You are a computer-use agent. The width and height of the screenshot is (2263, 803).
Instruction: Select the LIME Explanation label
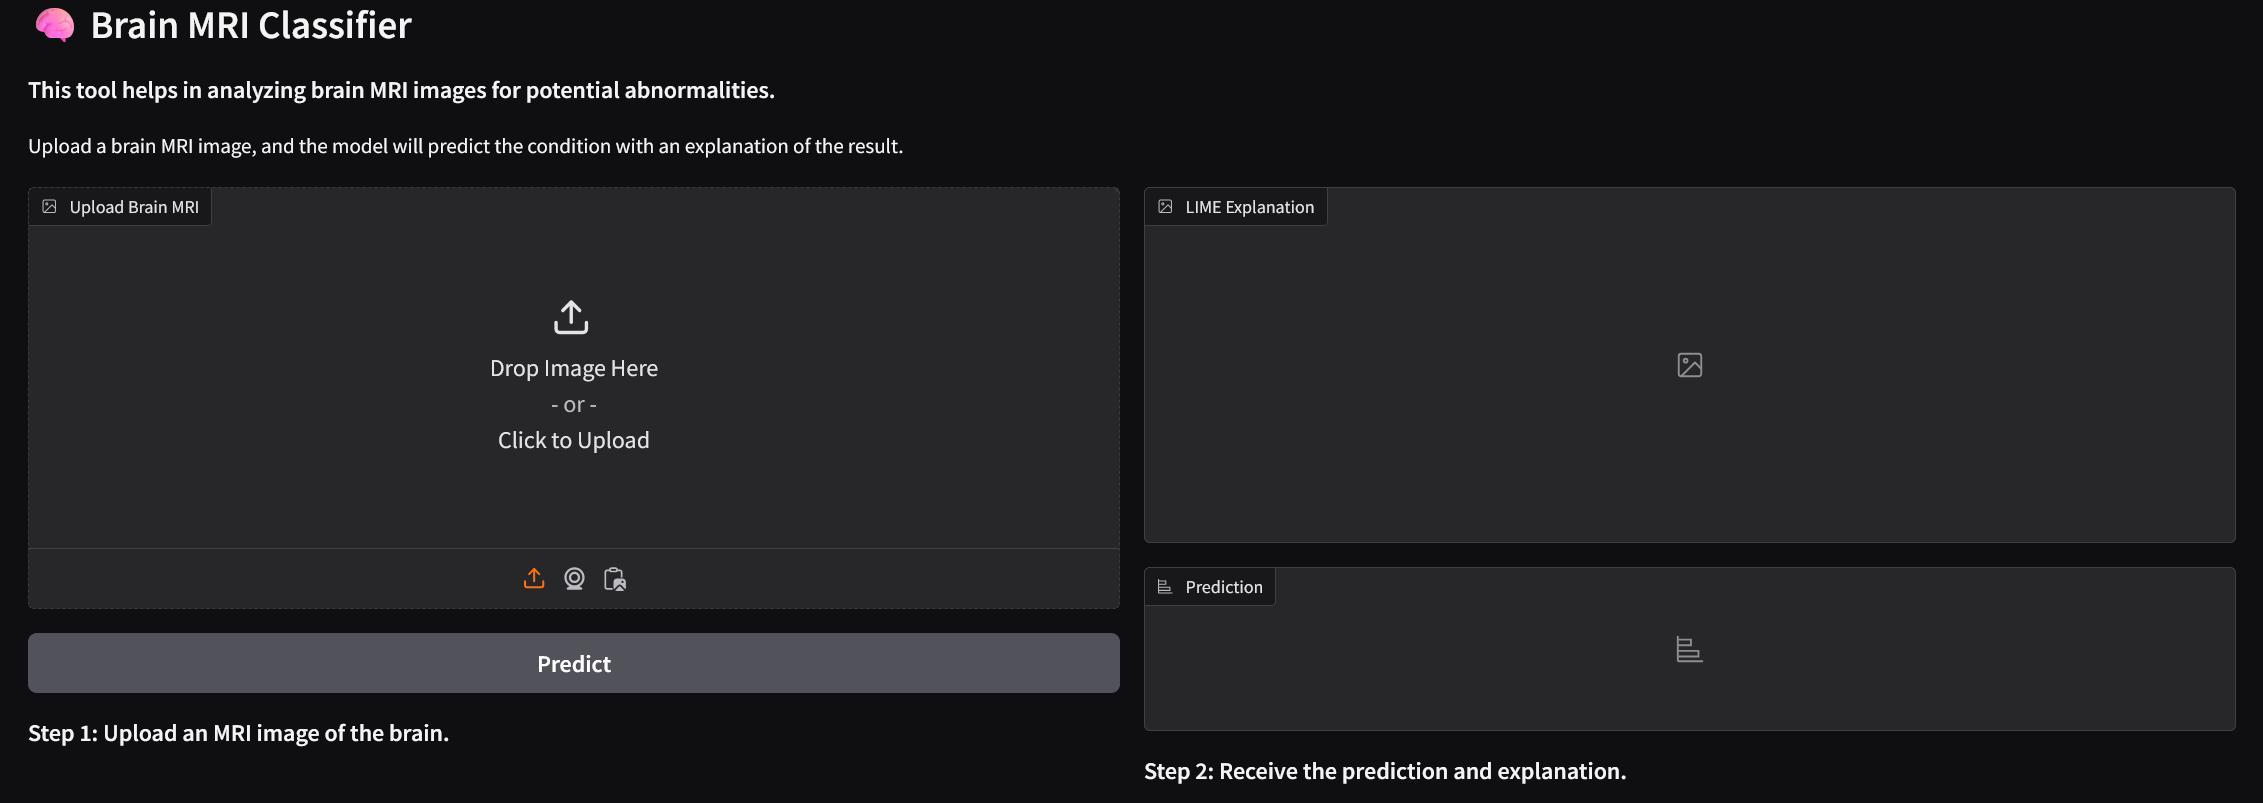1249,207
